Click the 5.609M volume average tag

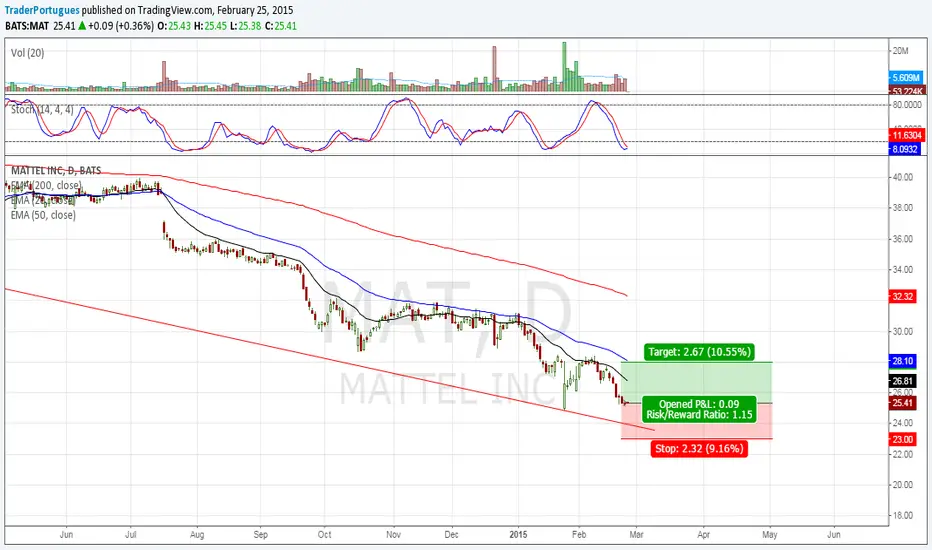pyautogui.click(x=906, y=78)
